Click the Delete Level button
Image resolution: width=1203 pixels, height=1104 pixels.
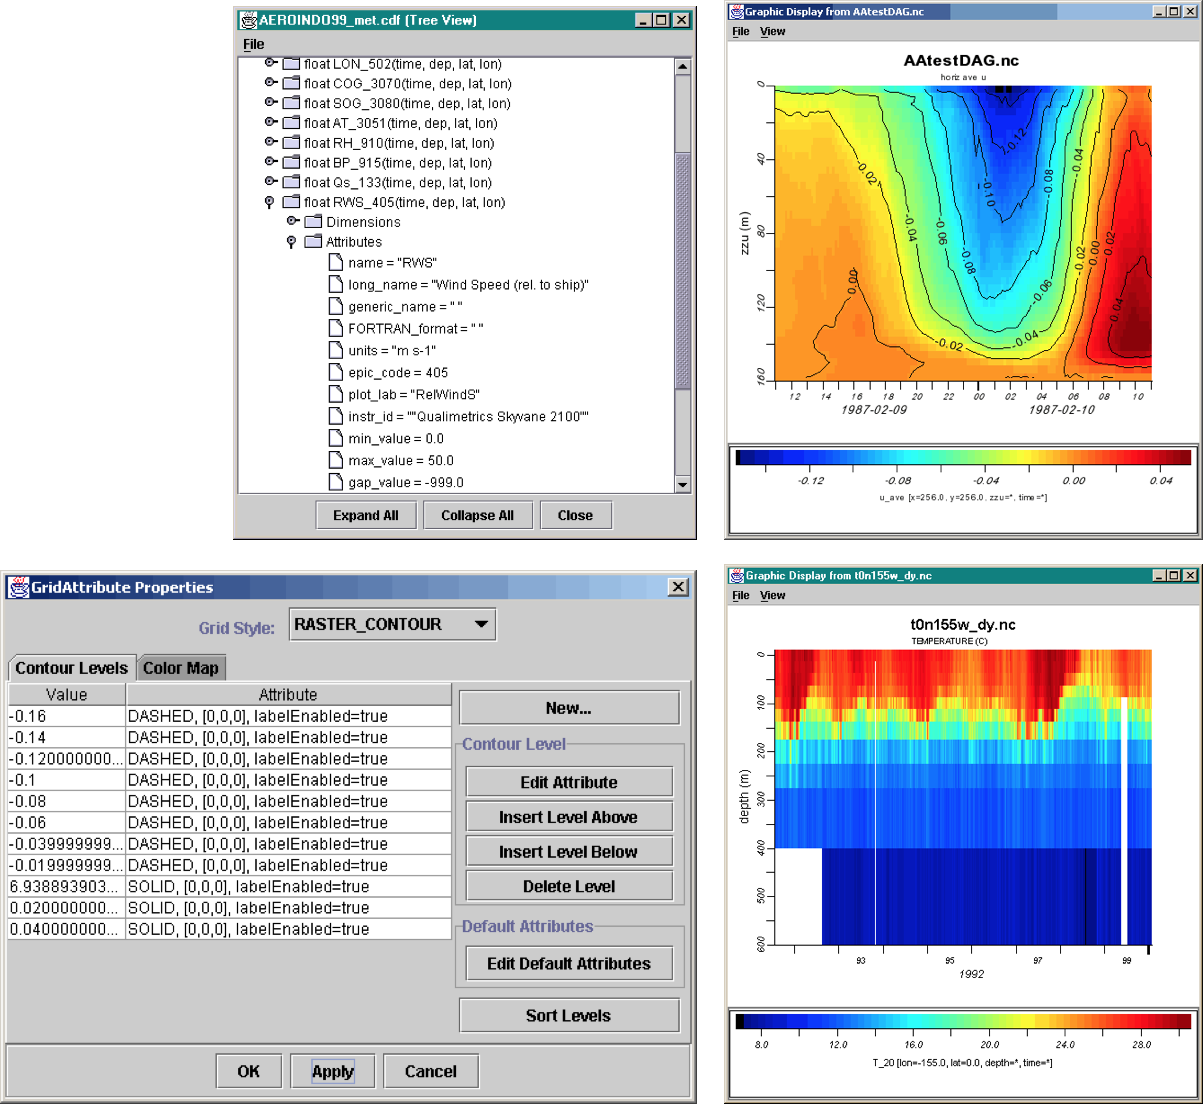click(x=569, y=886)
